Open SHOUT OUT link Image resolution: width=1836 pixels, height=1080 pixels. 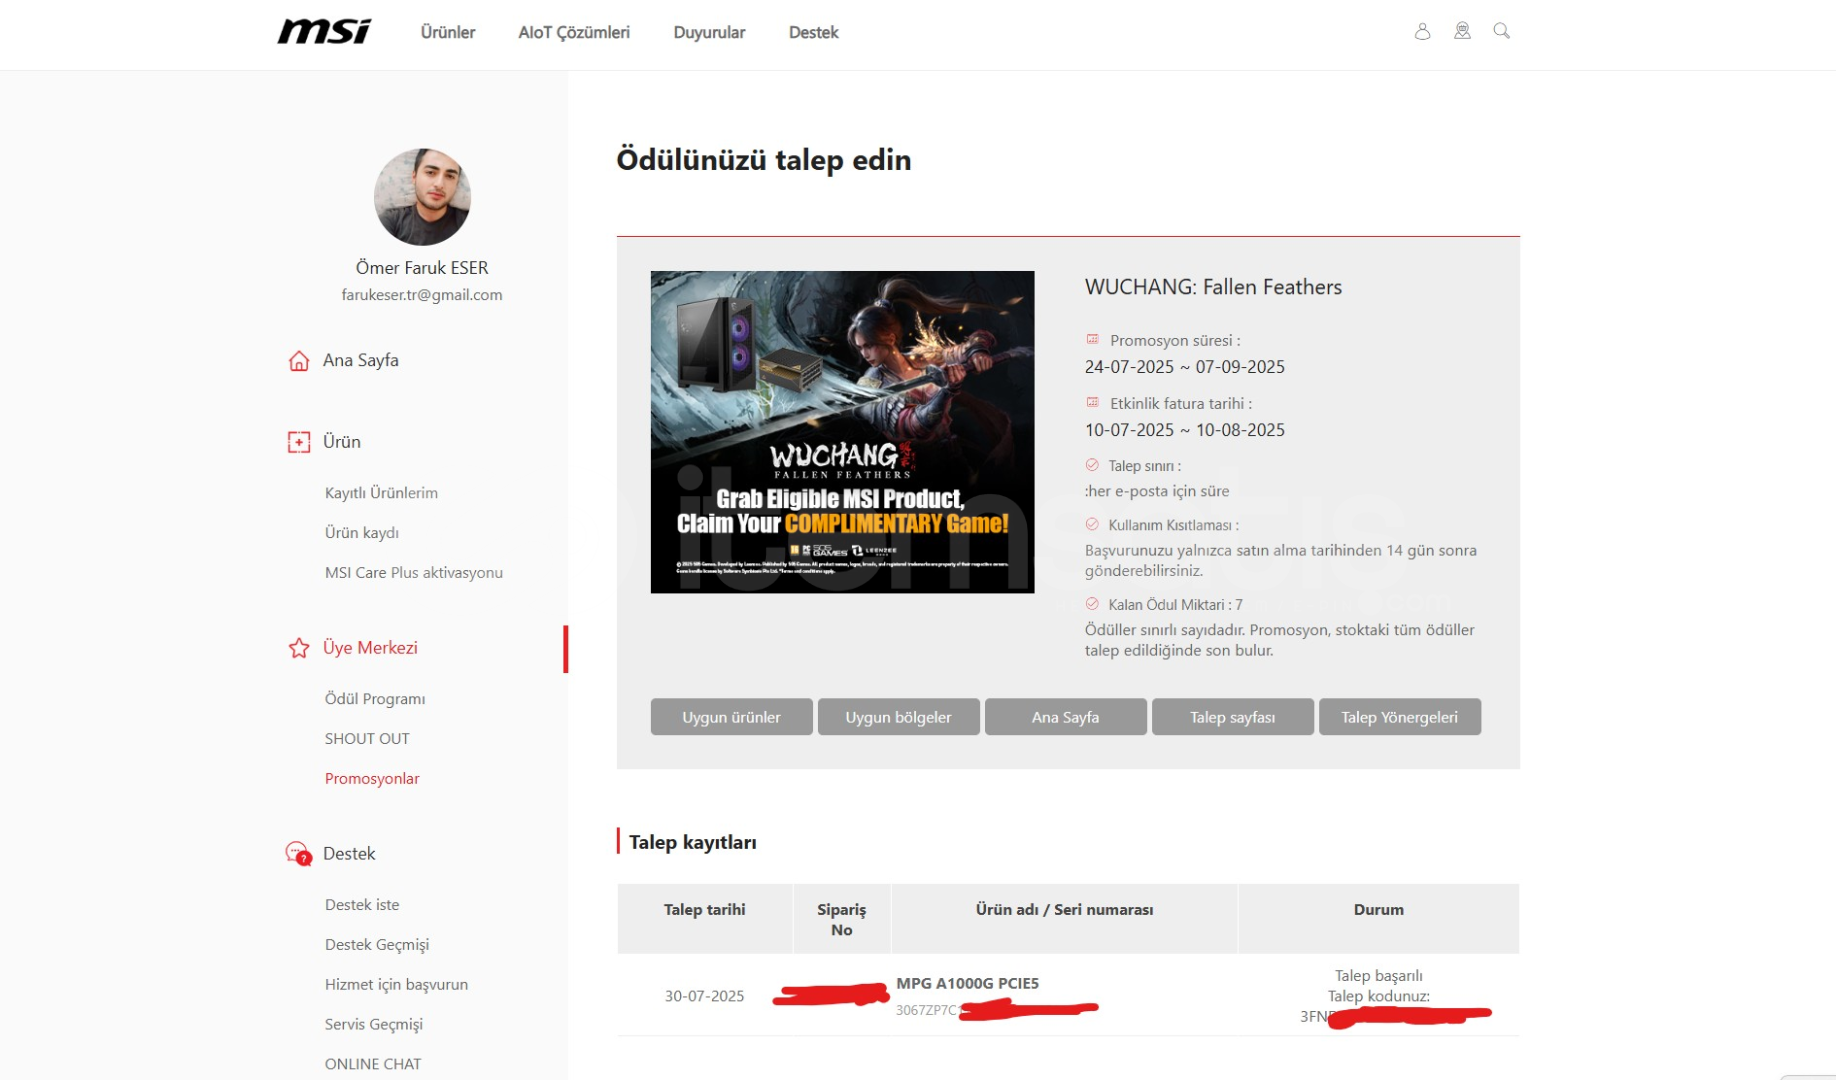click(x=367, y=739)
